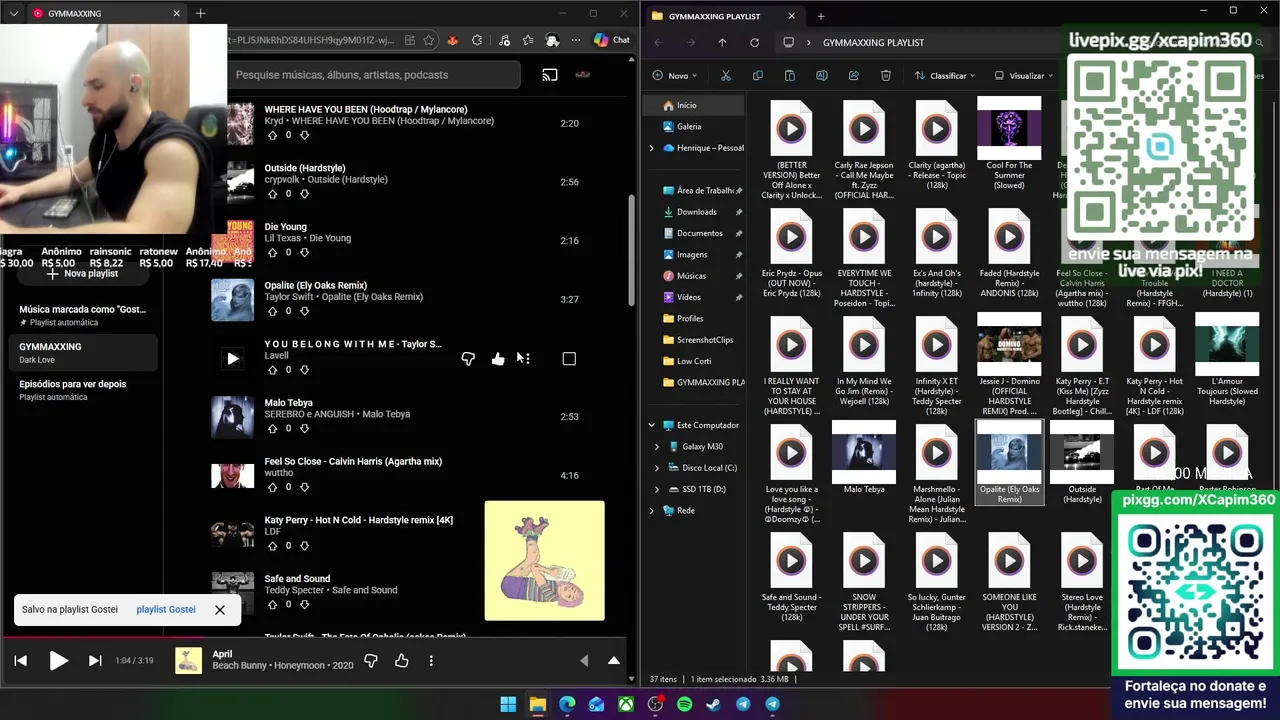Upvote 'Opalite (Ely Oaks Remix)' song
Screen dimensions: 1280x720
pyautogui.click(x=272, y=311)
